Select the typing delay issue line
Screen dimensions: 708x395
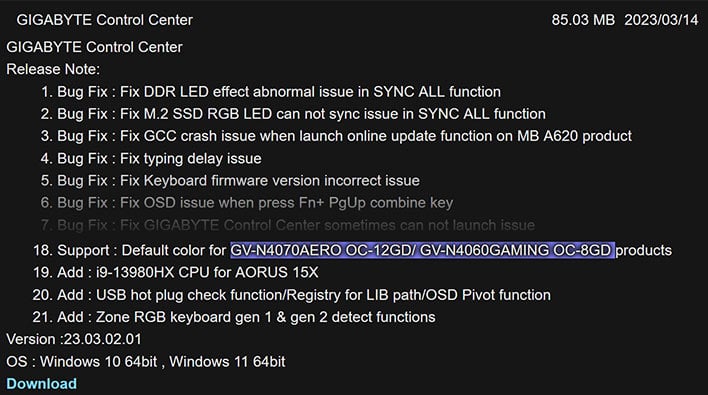tap(151, 158)
